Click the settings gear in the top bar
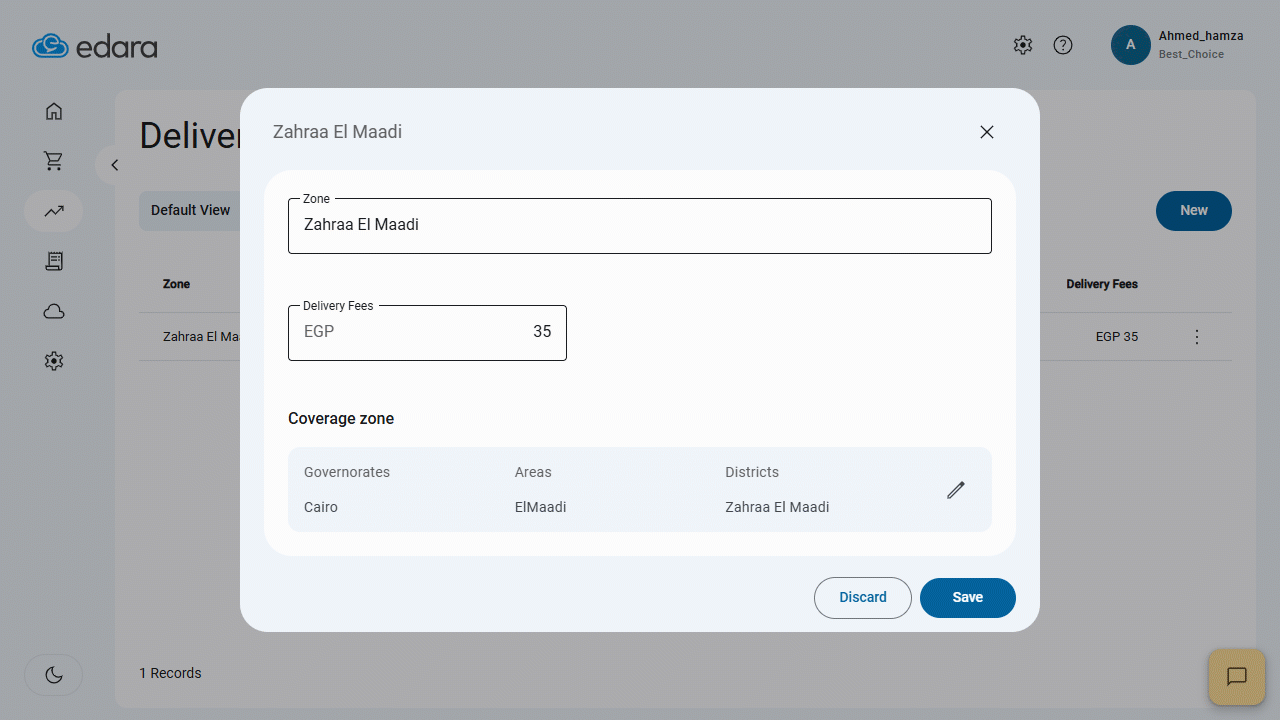This screenshot has width=1280, height=720. tap(1022, 45)
